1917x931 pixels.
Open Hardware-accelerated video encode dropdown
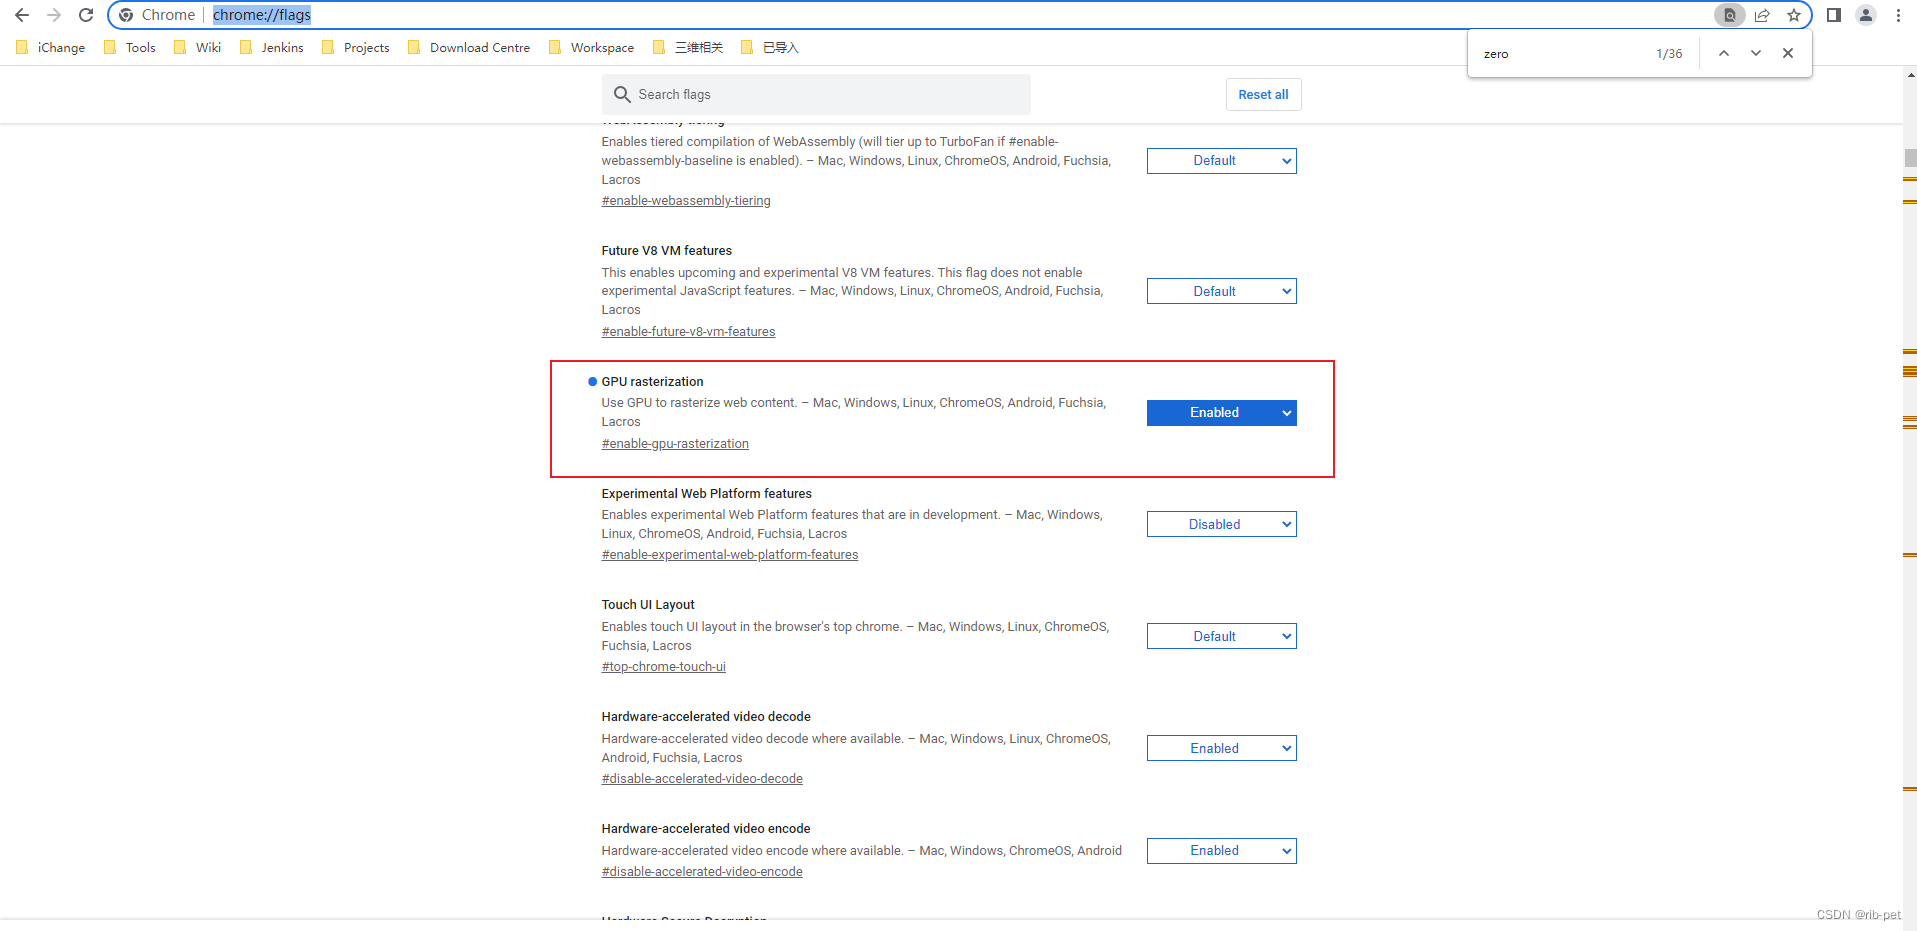1221,850
